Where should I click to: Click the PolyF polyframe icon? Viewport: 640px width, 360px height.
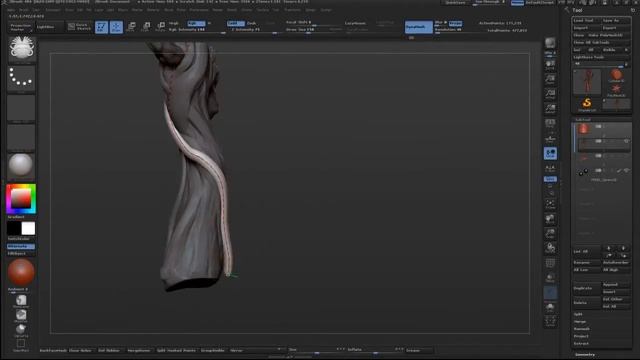coord(550,264)
